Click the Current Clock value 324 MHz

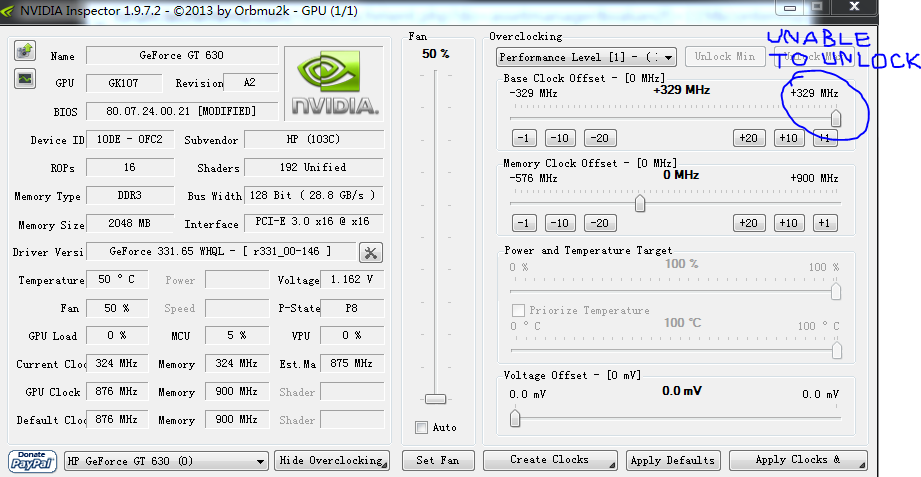click(x=117, y=364)
